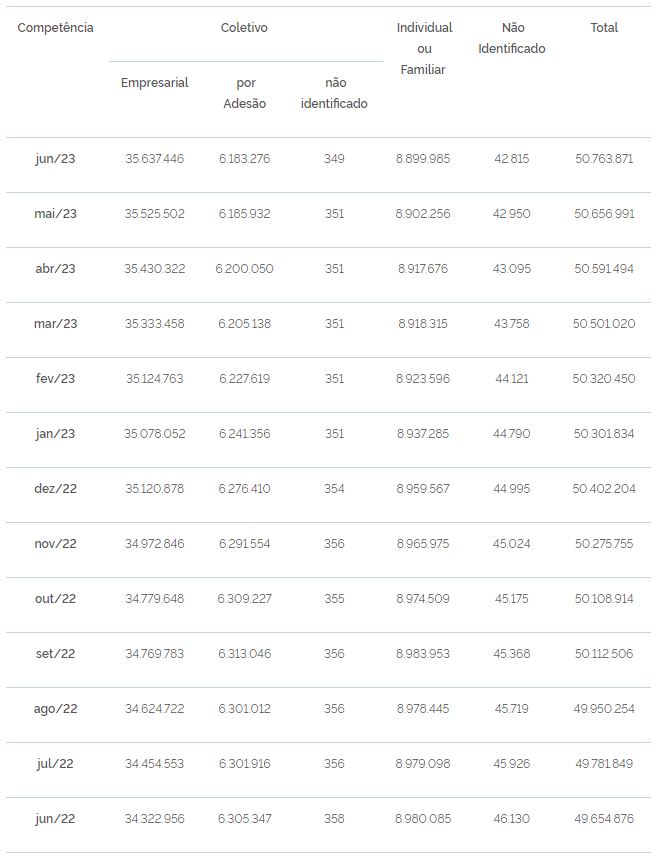
Task: Click the jan/23 Individual value 8.937.285
Action: pyautogui.click(x=422, y=433)
